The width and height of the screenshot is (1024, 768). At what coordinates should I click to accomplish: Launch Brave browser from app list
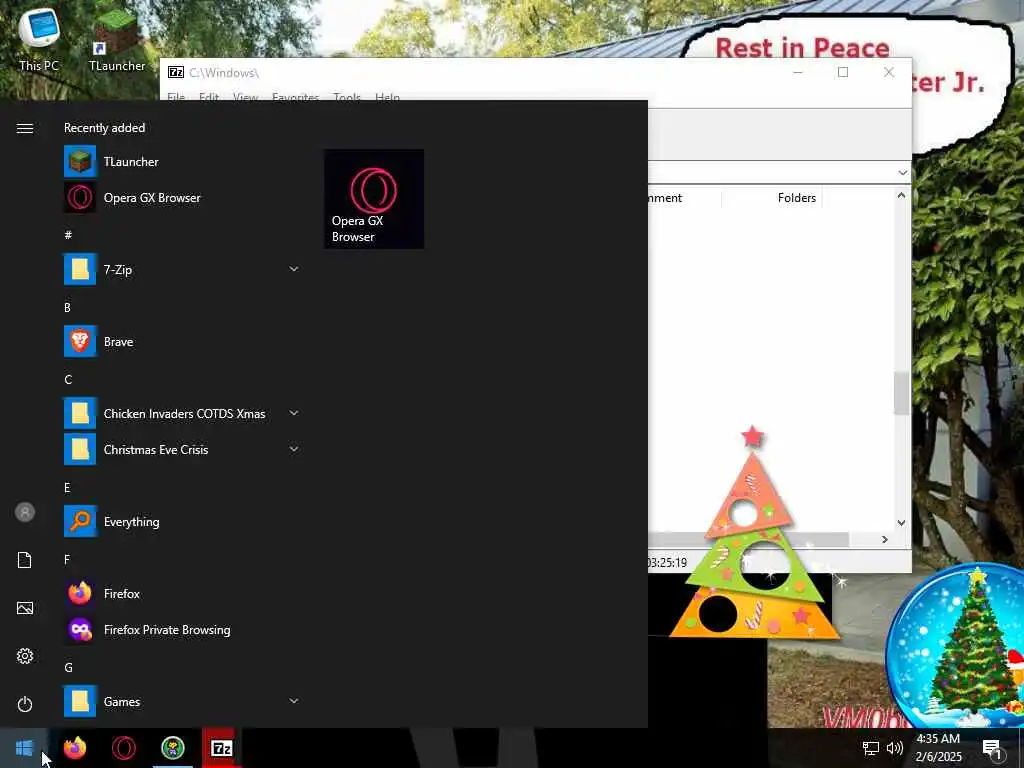(x=182, y=342)
